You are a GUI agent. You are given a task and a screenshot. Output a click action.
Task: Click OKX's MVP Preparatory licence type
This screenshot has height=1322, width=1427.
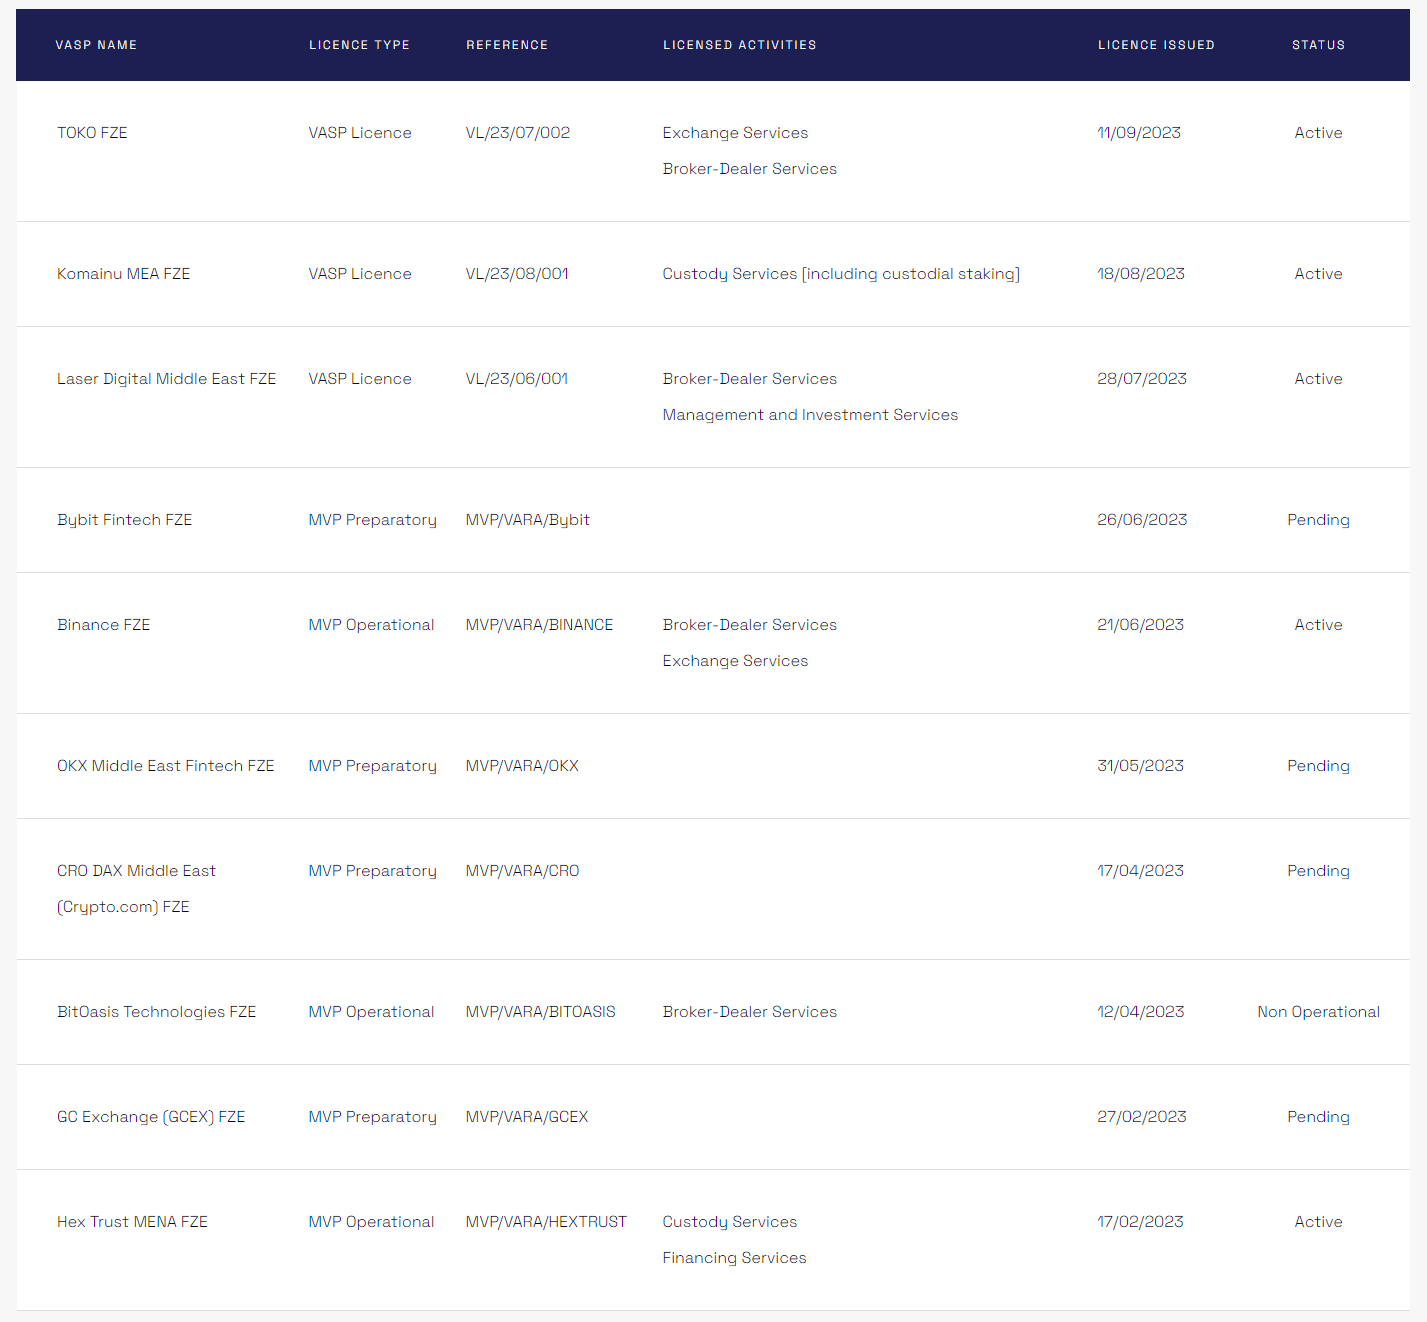(x=372, y=766)
